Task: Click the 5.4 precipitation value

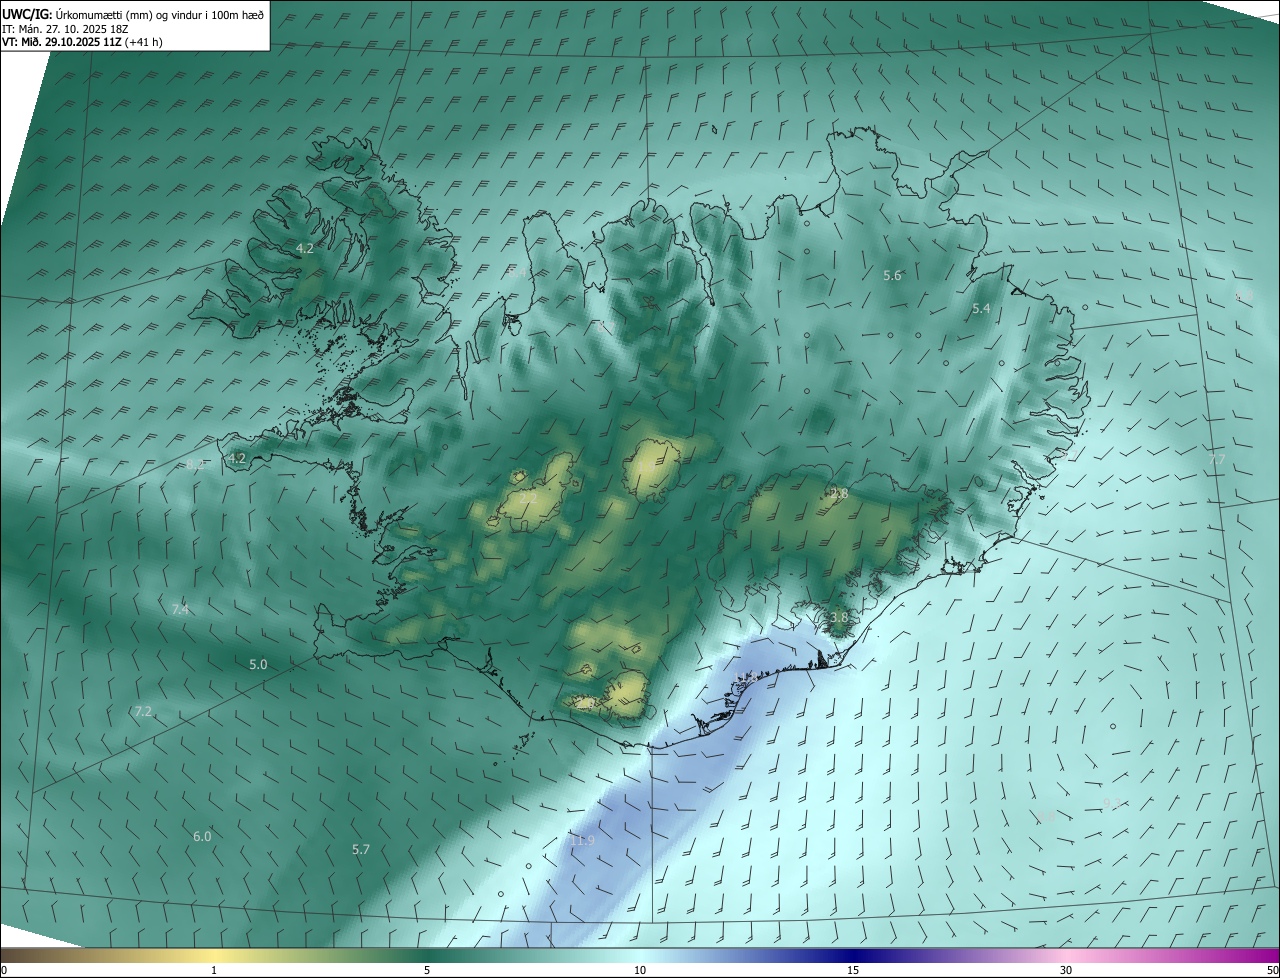Action: pos(981,309)
